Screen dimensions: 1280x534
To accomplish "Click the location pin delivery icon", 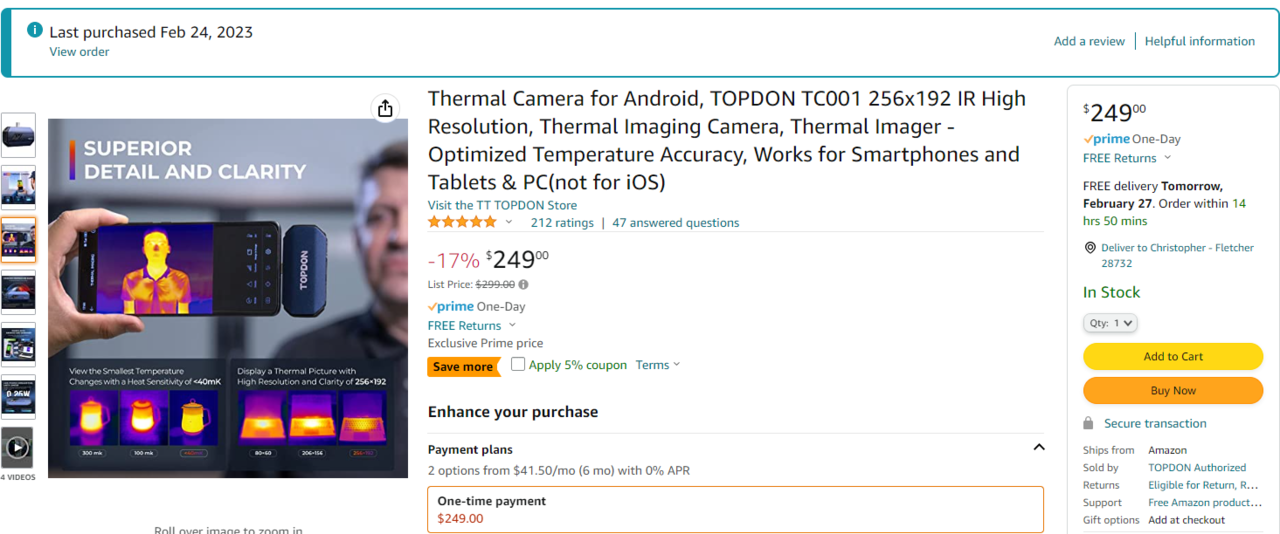I will pos(1090,248).
